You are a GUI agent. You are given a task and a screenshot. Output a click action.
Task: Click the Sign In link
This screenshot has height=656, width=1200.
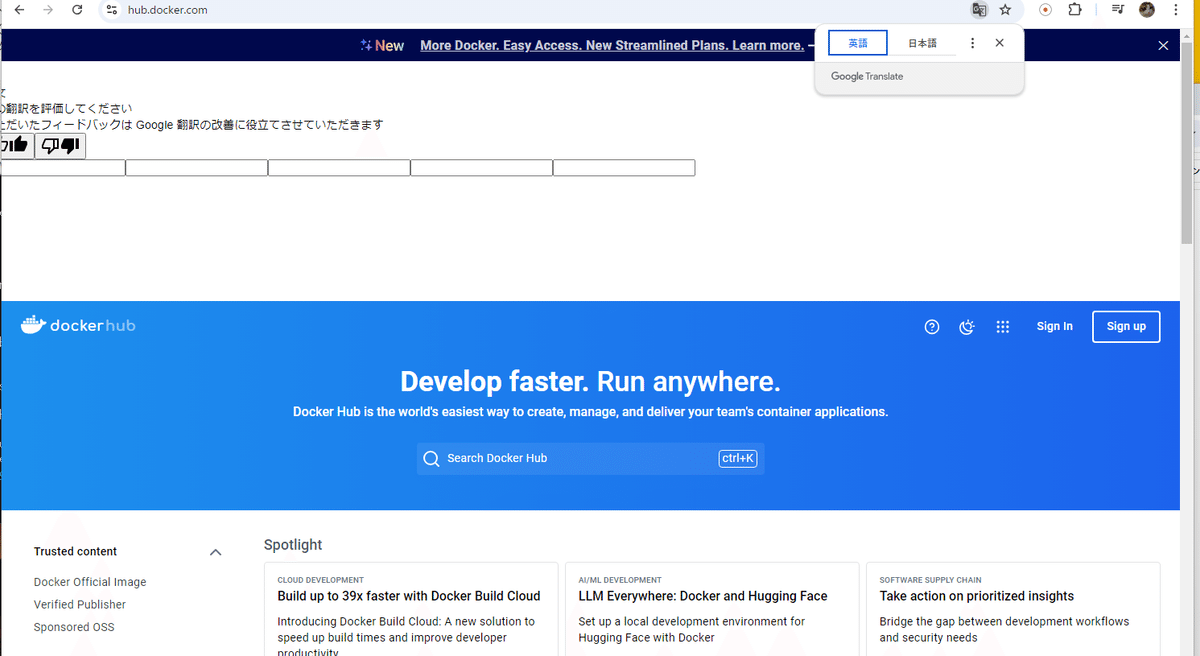(x=1054, y=326)
